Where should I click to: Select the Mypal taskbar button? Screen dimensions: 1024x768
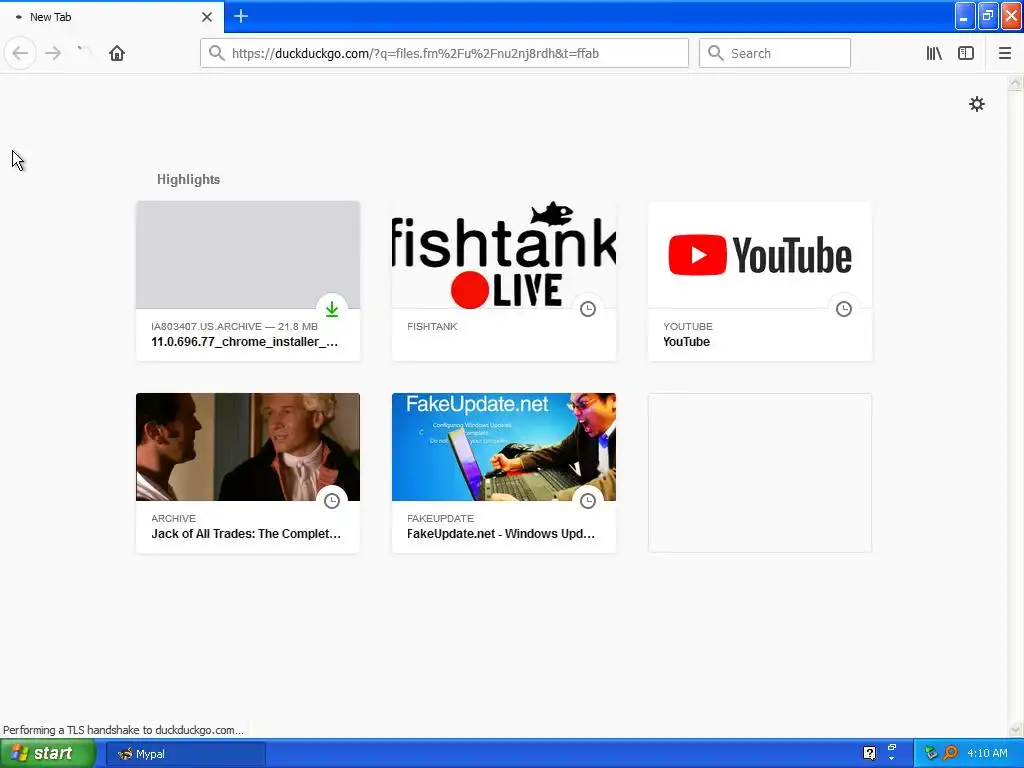coord(186,754)
